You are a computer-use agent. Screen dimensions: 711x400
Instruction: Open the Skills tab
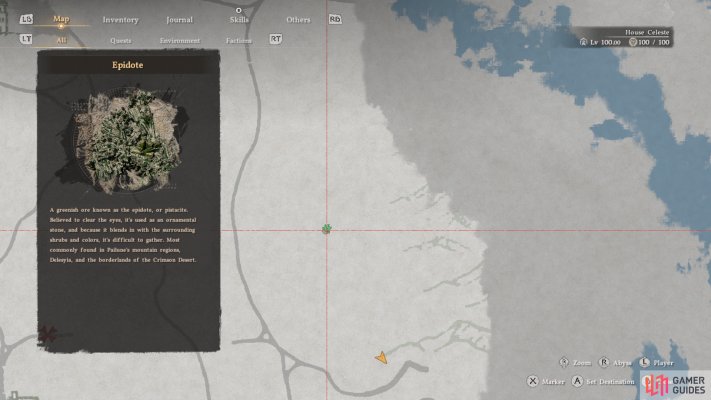click(x=239, y=20)
